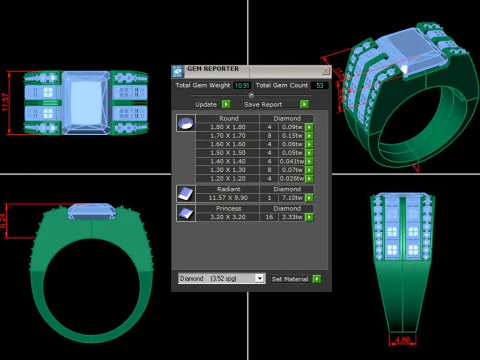Click the 4.86 dimension label in side view
Screen dimensions: 480x360
402,340
